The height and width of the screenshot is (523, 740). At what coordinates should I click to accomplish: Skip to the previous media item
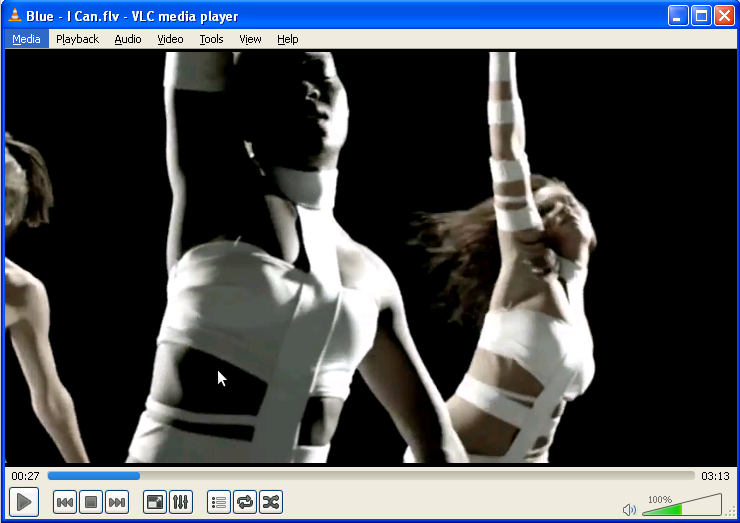pos(65,502)
